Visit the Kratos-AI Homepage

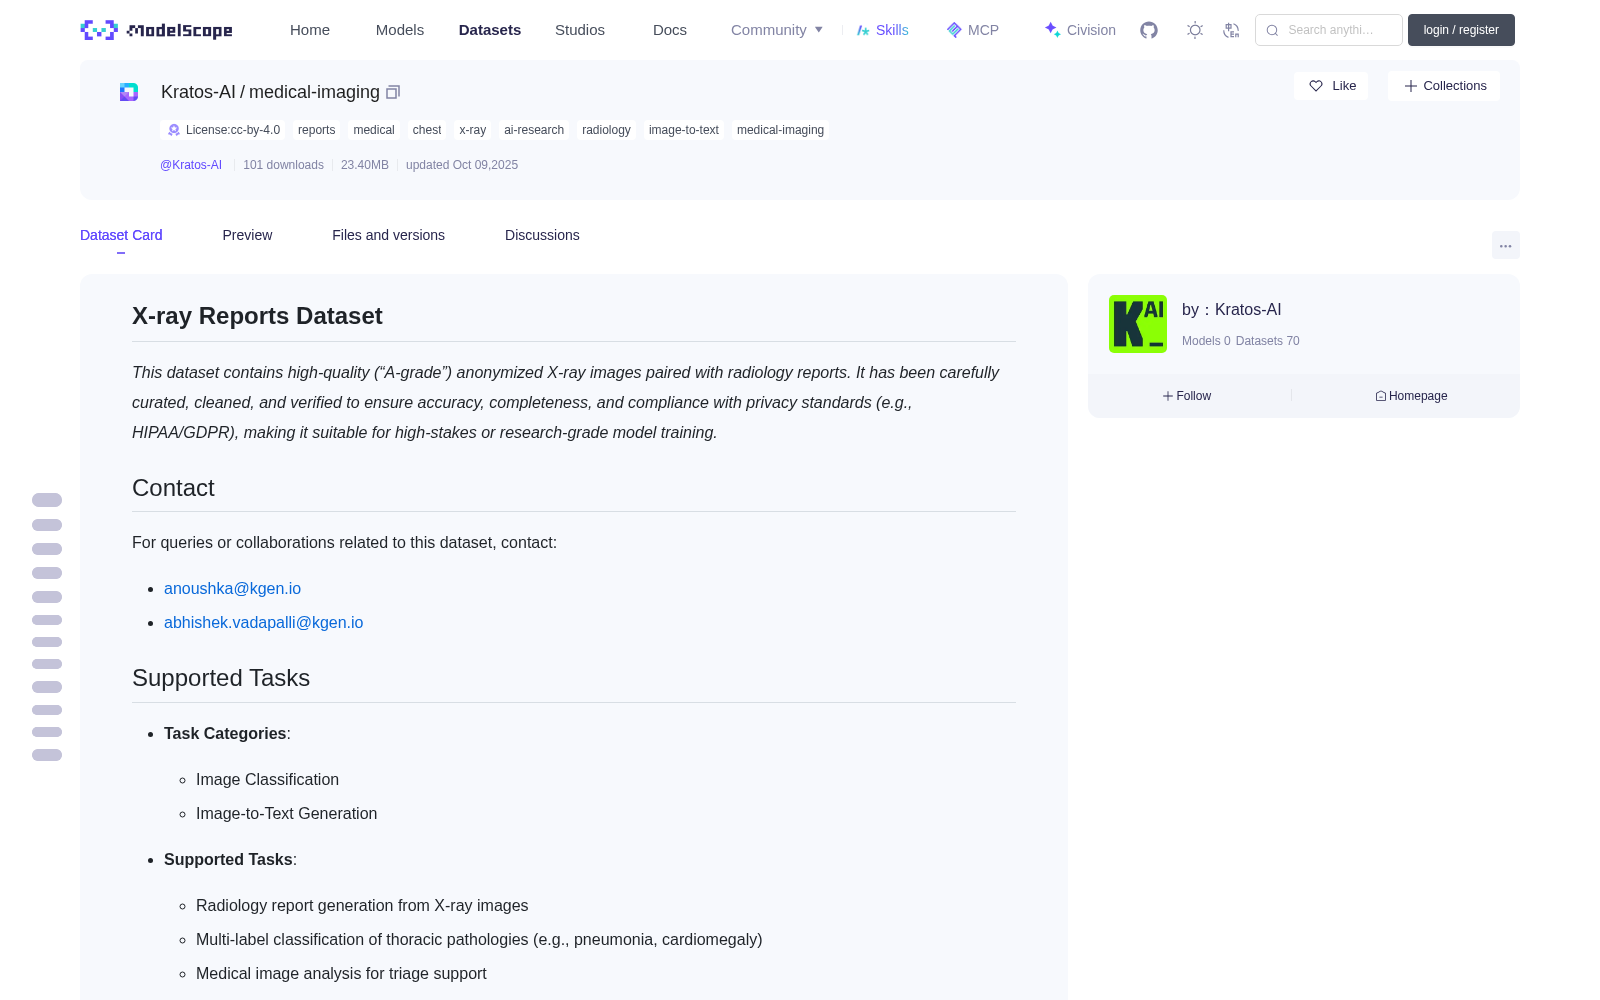click(1411, 396)
